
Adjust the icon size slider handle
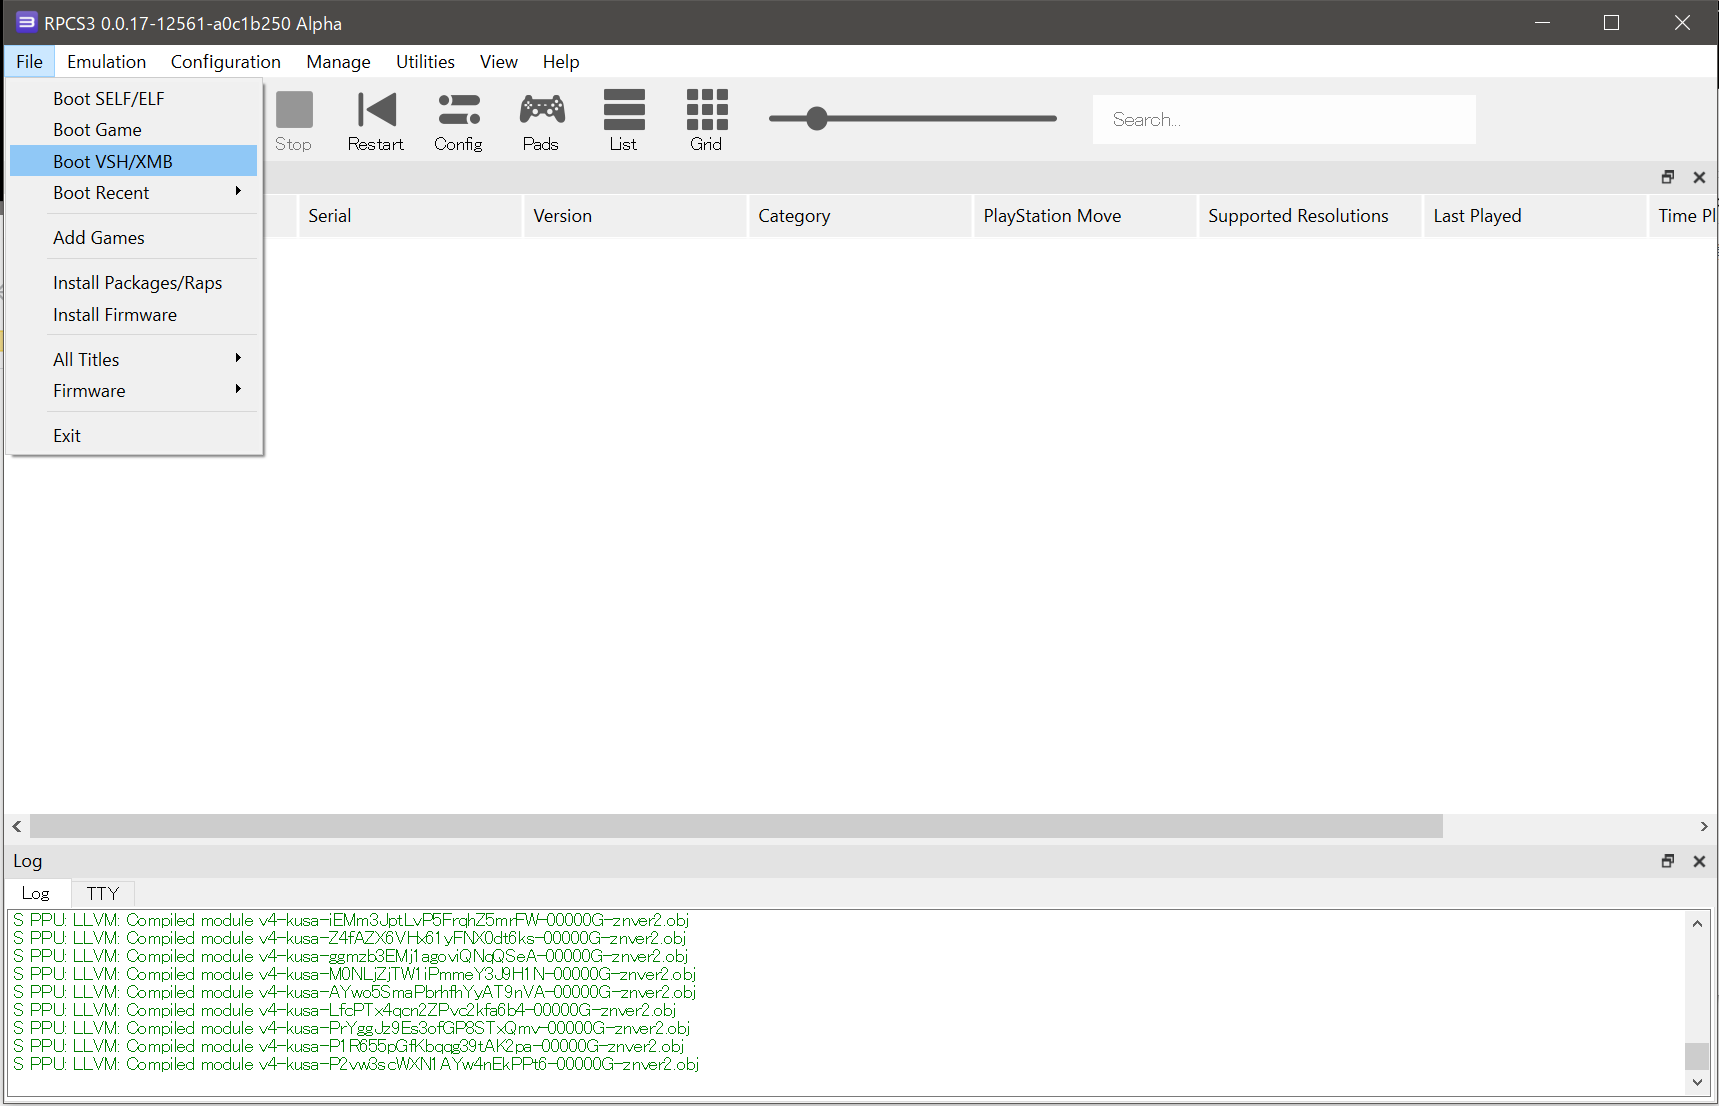(817, 118)
